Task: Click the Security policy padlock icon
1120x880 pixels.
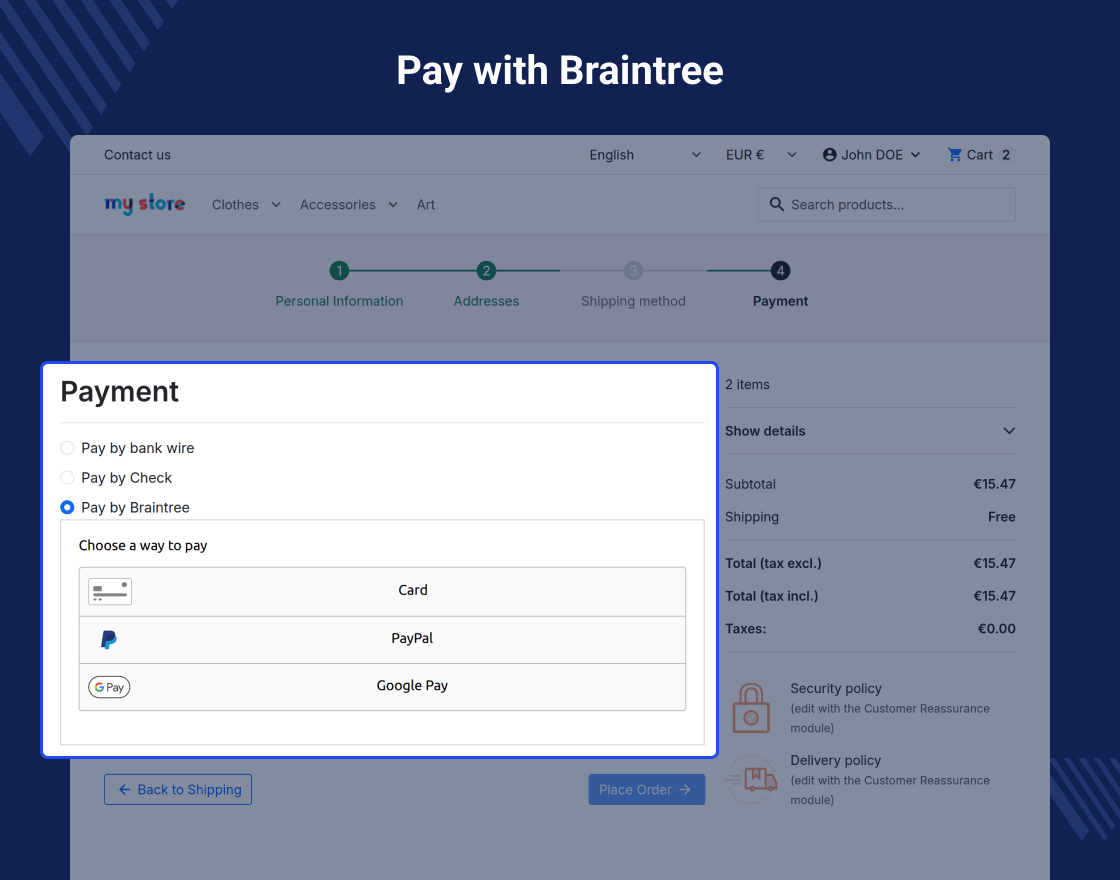Action: [751, 708]
